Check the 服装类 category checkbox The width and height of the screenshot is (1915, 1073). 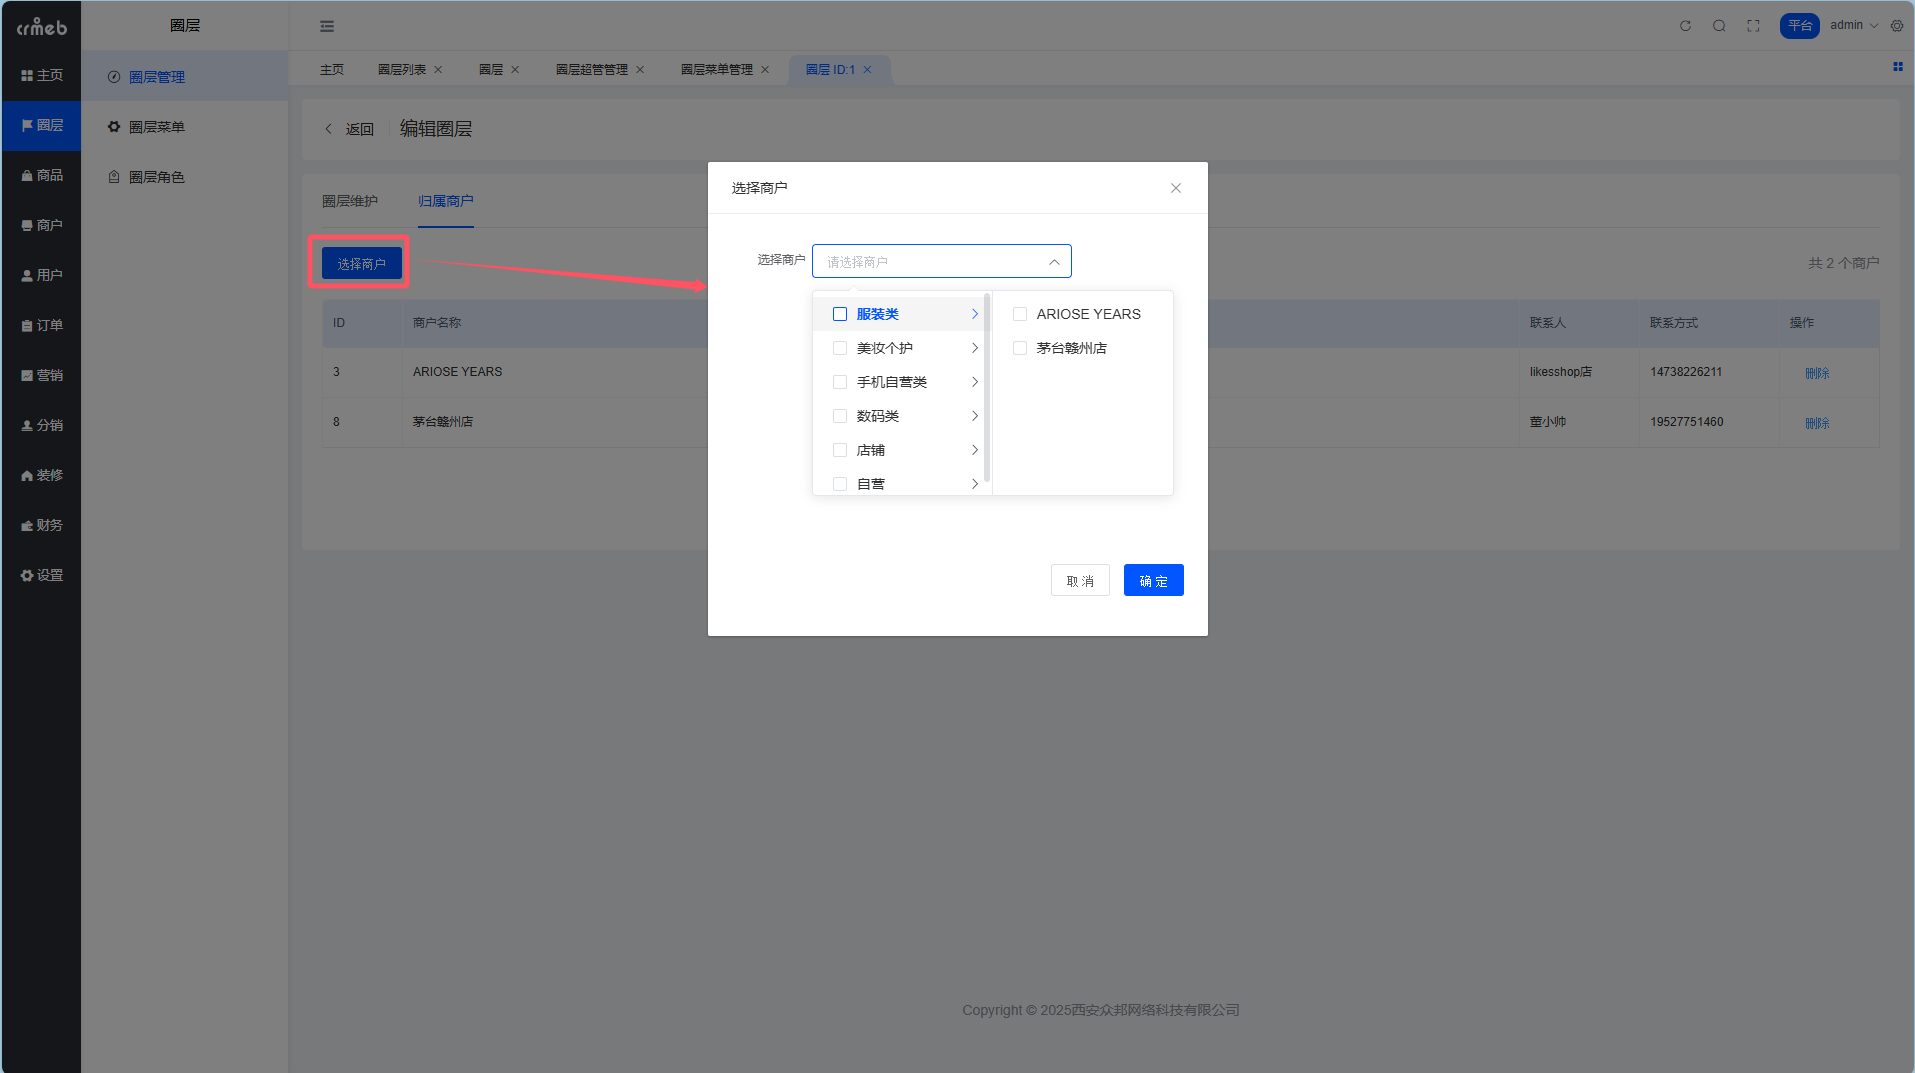(840, 314)
